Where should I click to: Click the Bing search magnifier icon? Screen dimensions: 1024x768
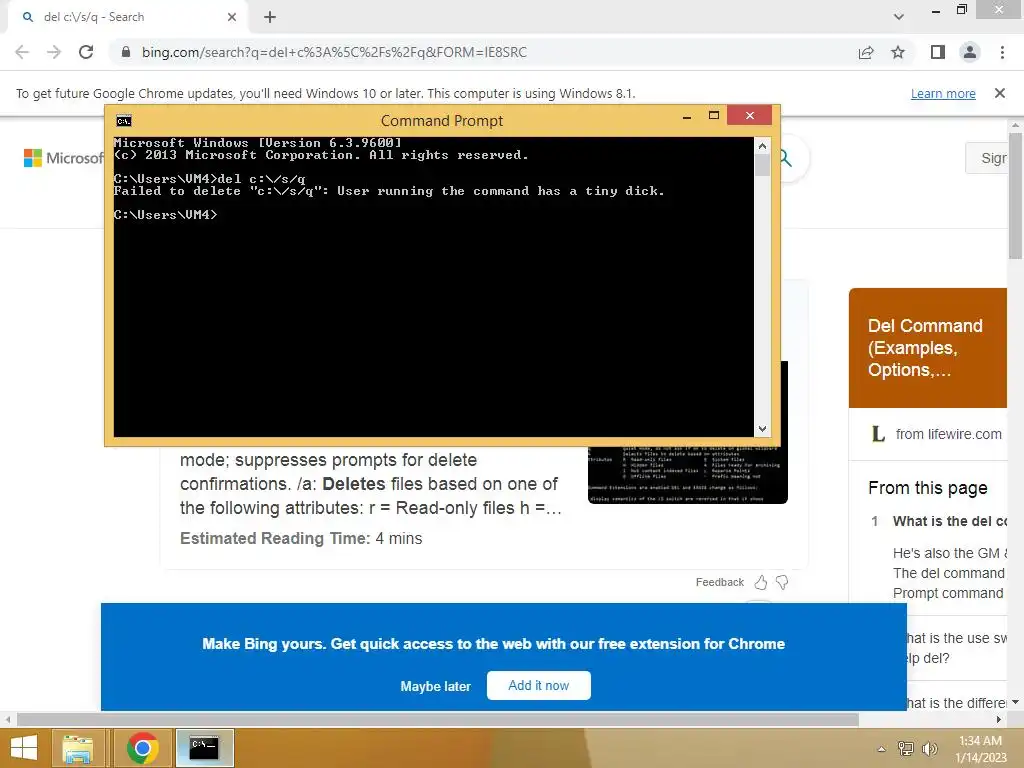tap(786, 158)
